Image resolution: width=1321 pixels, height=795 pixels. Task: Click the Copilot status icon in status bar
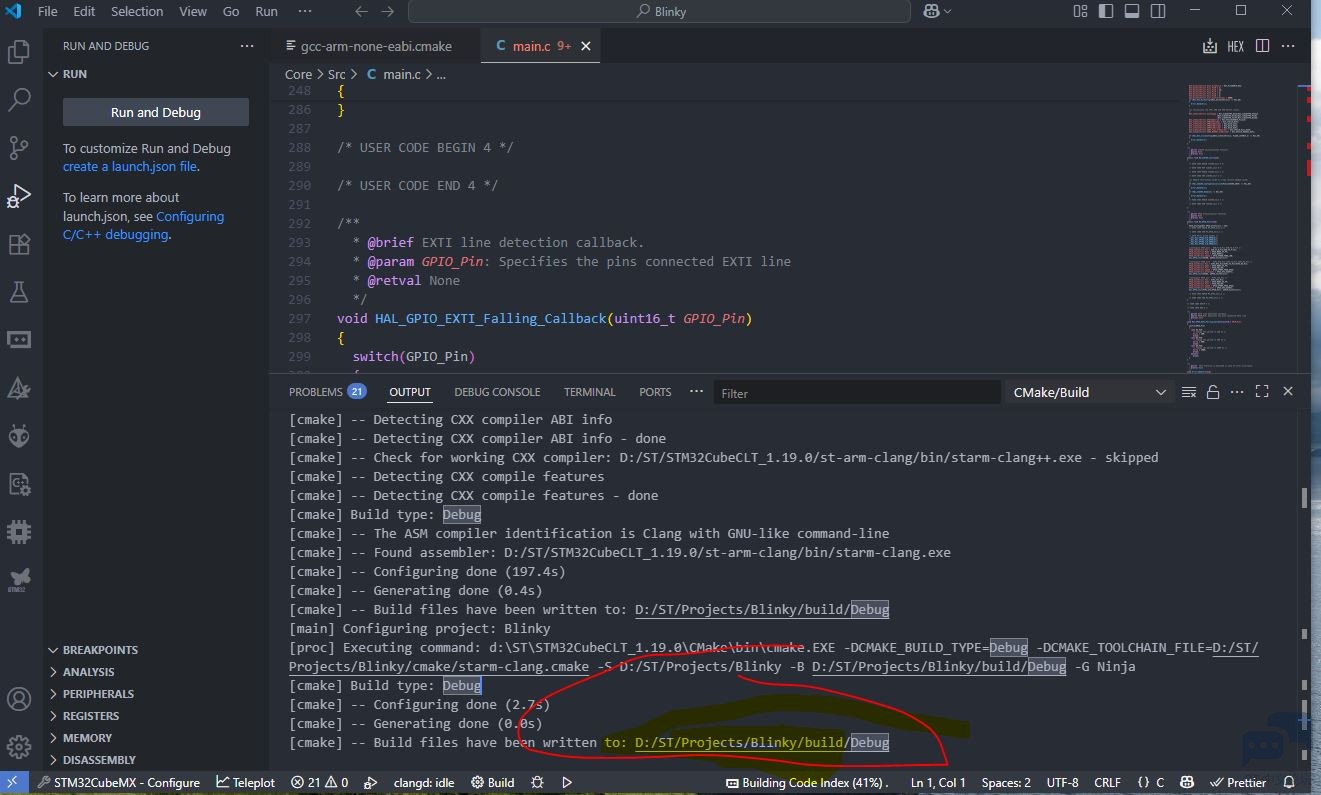click(x=1188, y=783)
